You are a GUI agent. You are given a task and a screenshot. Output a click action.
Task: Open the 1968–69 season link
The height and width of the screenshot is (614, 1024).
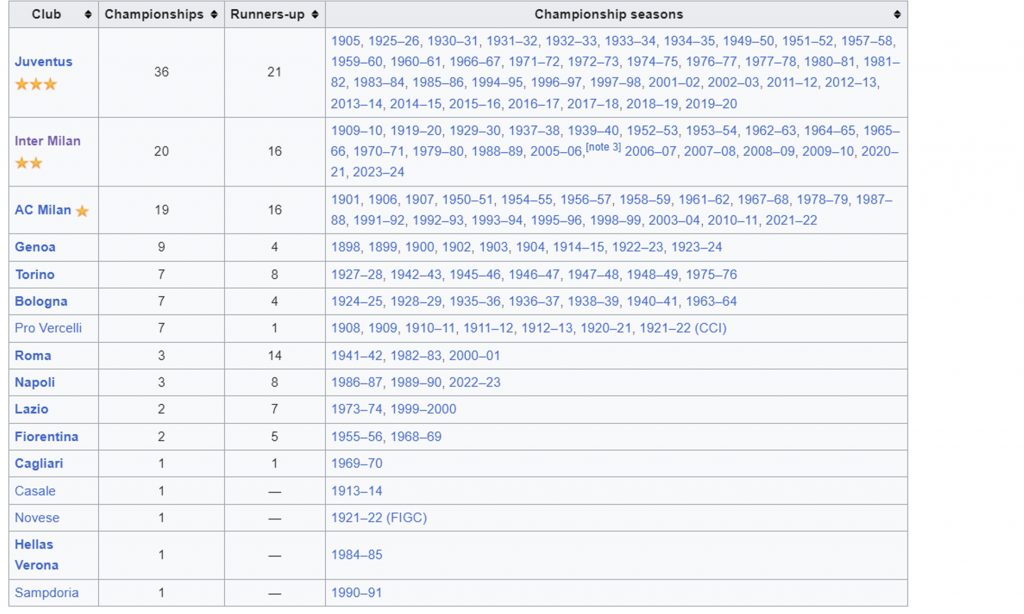(x=416, y=436)
